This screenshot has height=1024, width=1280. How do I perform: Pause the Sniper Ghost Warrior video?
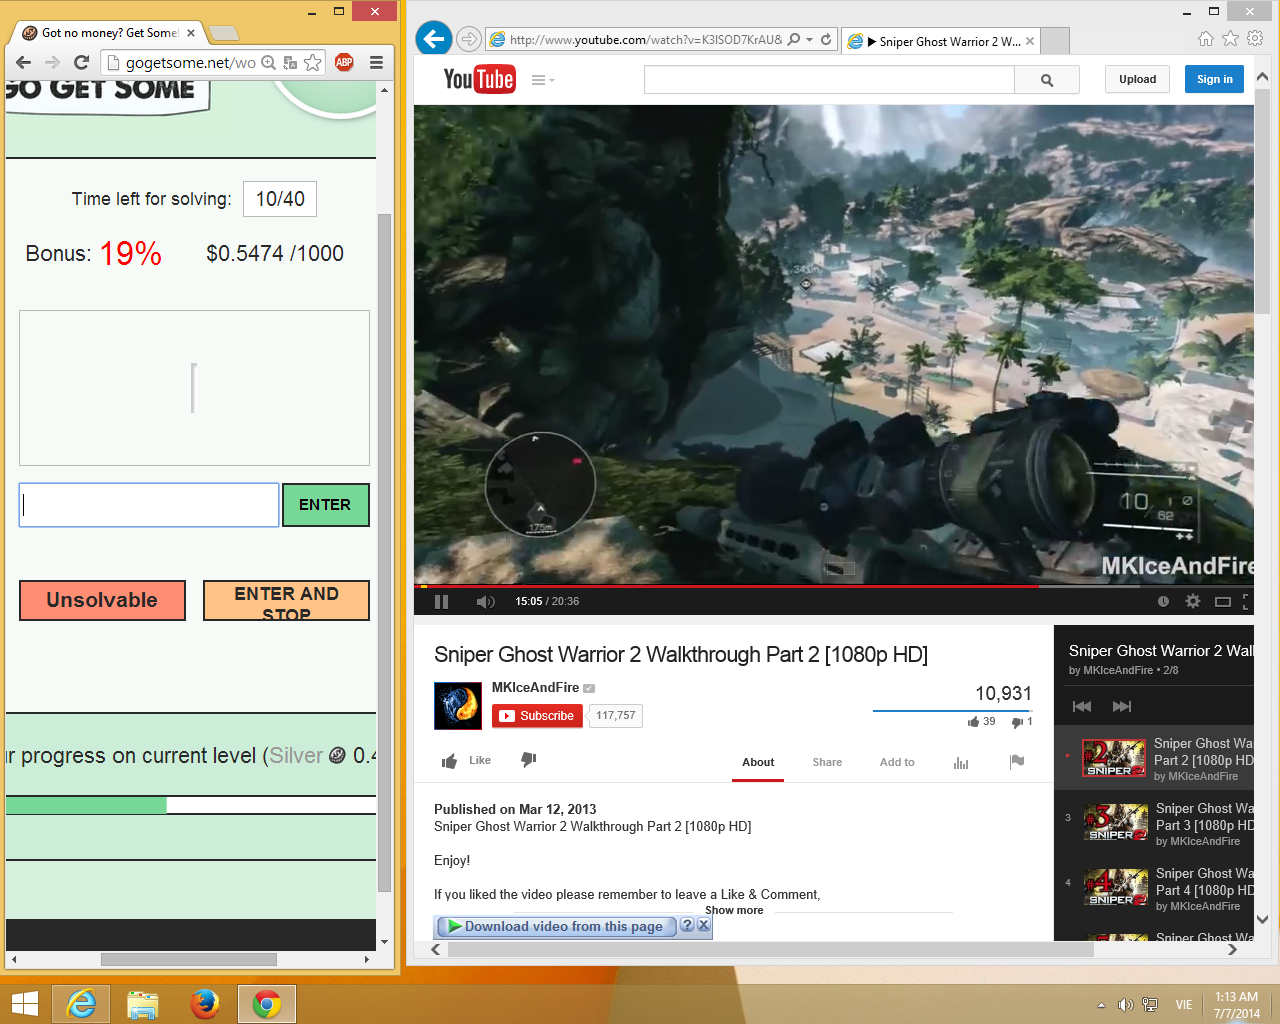441,601
